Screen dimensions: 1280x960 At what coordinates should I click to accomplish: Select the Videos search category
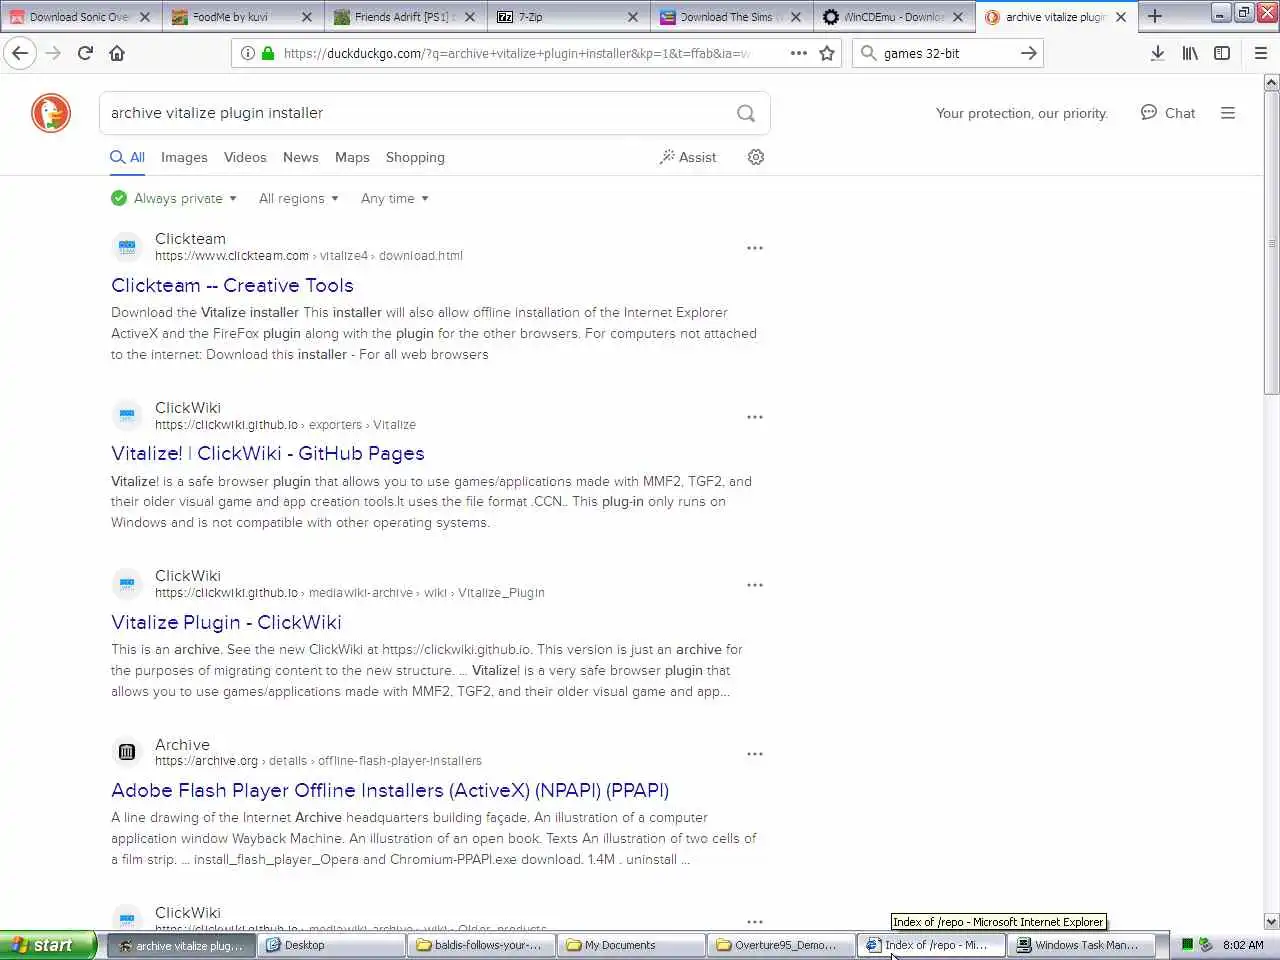click(245, 157)
